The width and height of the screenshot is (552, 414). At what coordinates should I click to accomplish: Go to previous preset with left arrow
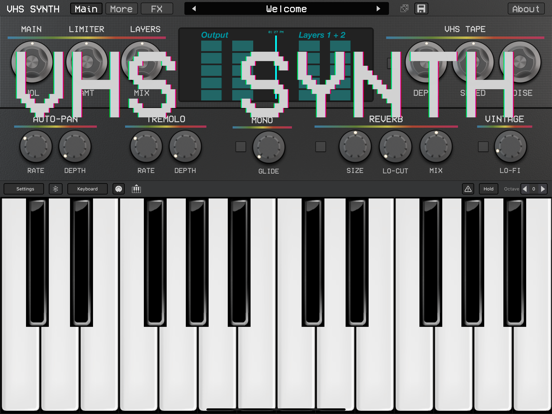coord(194,8)
